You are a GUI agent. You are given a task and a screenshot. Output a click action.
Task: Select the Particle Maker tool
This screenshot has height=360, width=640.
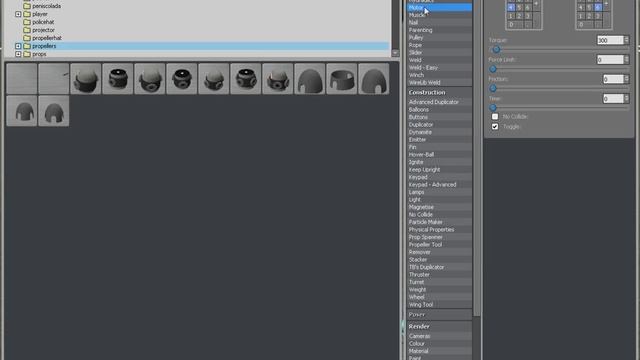click(x=439, y=222)
